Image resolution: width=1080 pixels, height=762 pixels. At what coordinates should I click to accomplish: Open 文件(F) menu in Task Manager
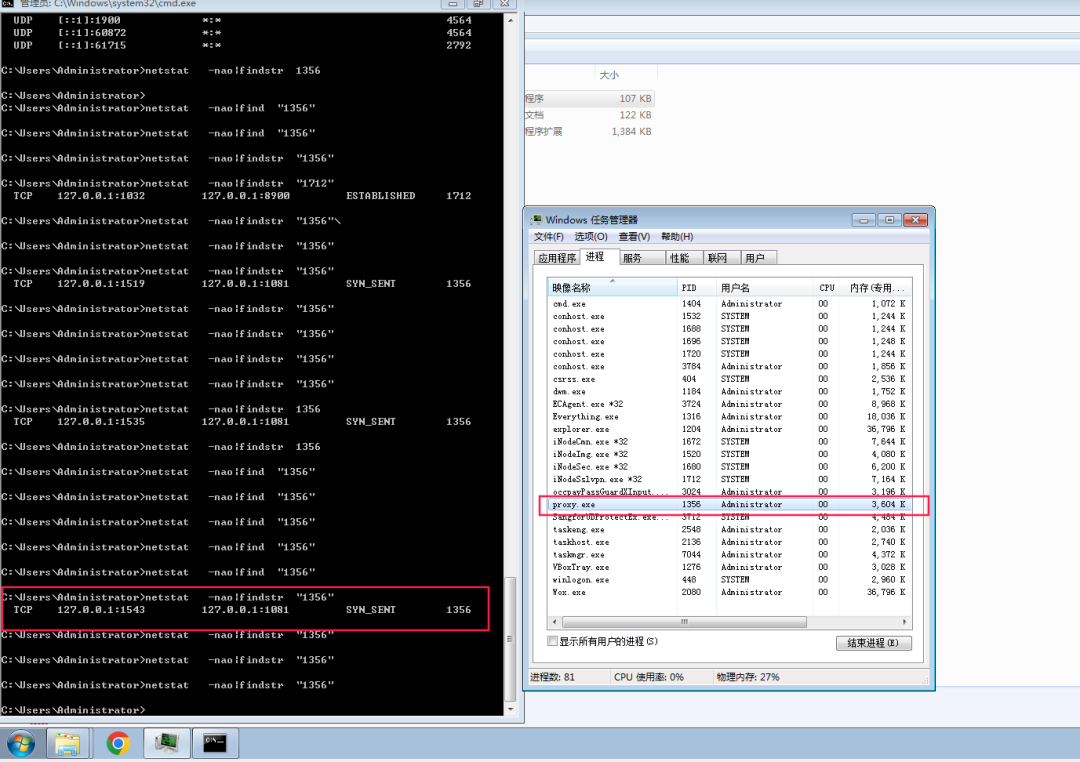pyautogui.click(x=548, y=236)
